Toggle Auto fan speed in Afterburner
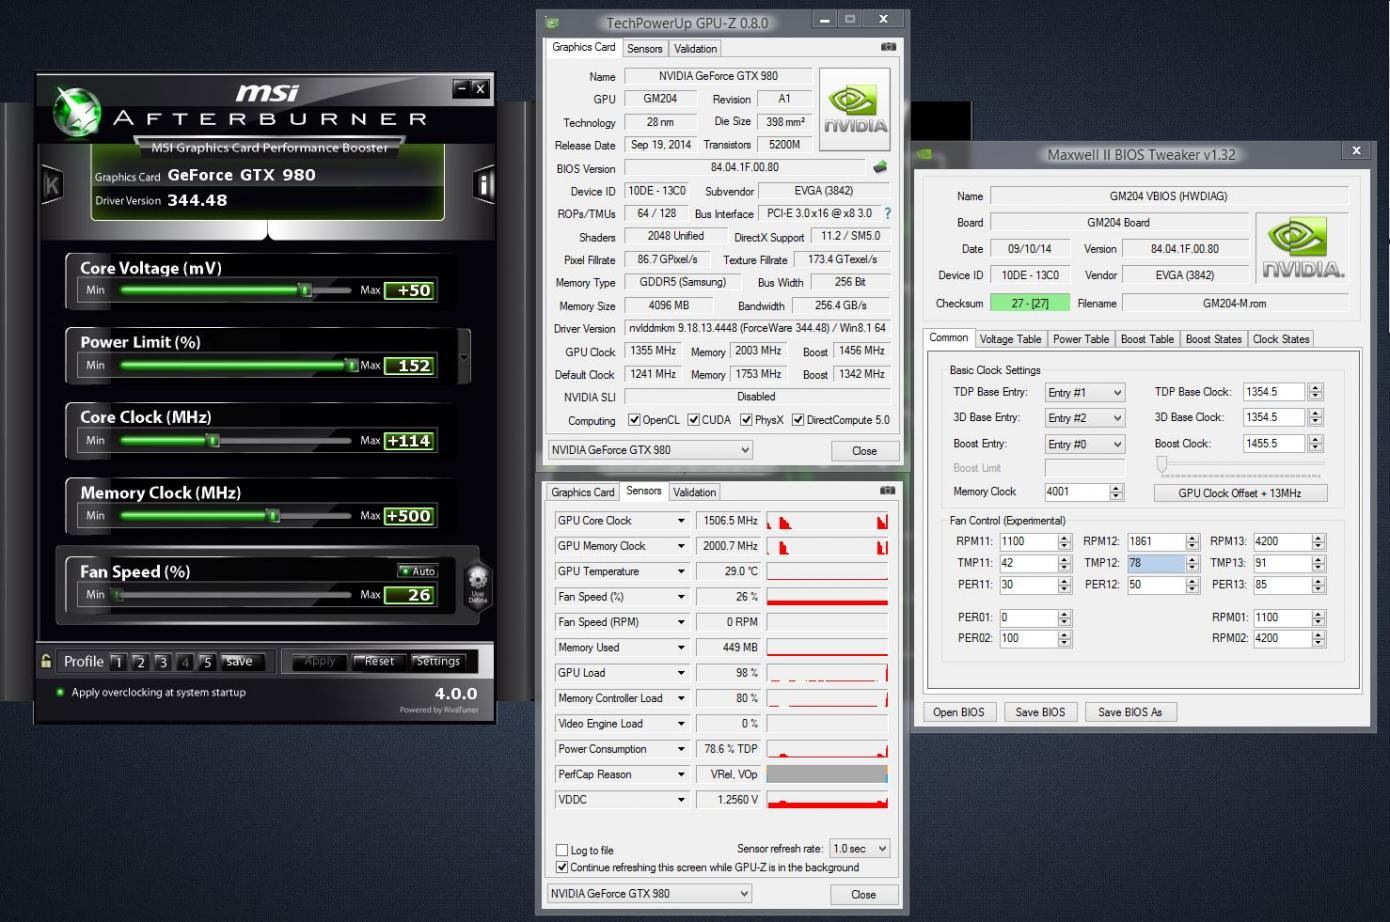This screenshot has width=1390, height=922. (x=417, y=571)
